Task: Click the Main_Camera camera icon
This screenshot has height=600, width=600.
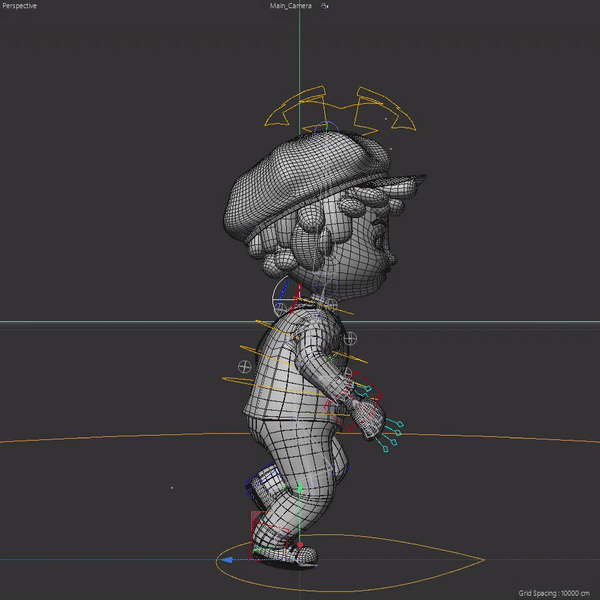Action: 324,6
